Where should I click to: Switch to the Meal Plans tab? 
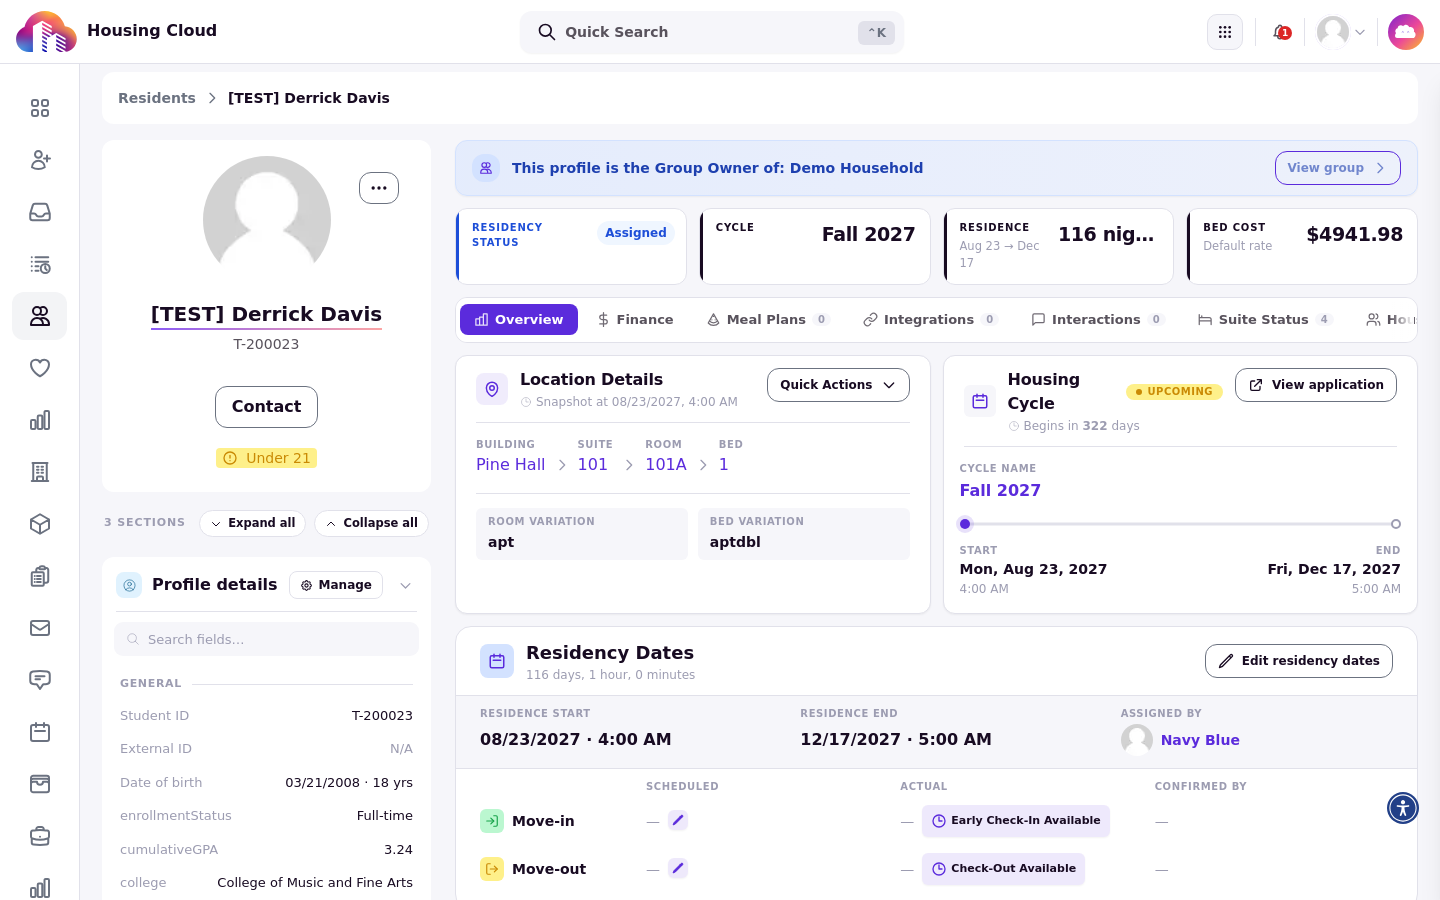point(767,320)
